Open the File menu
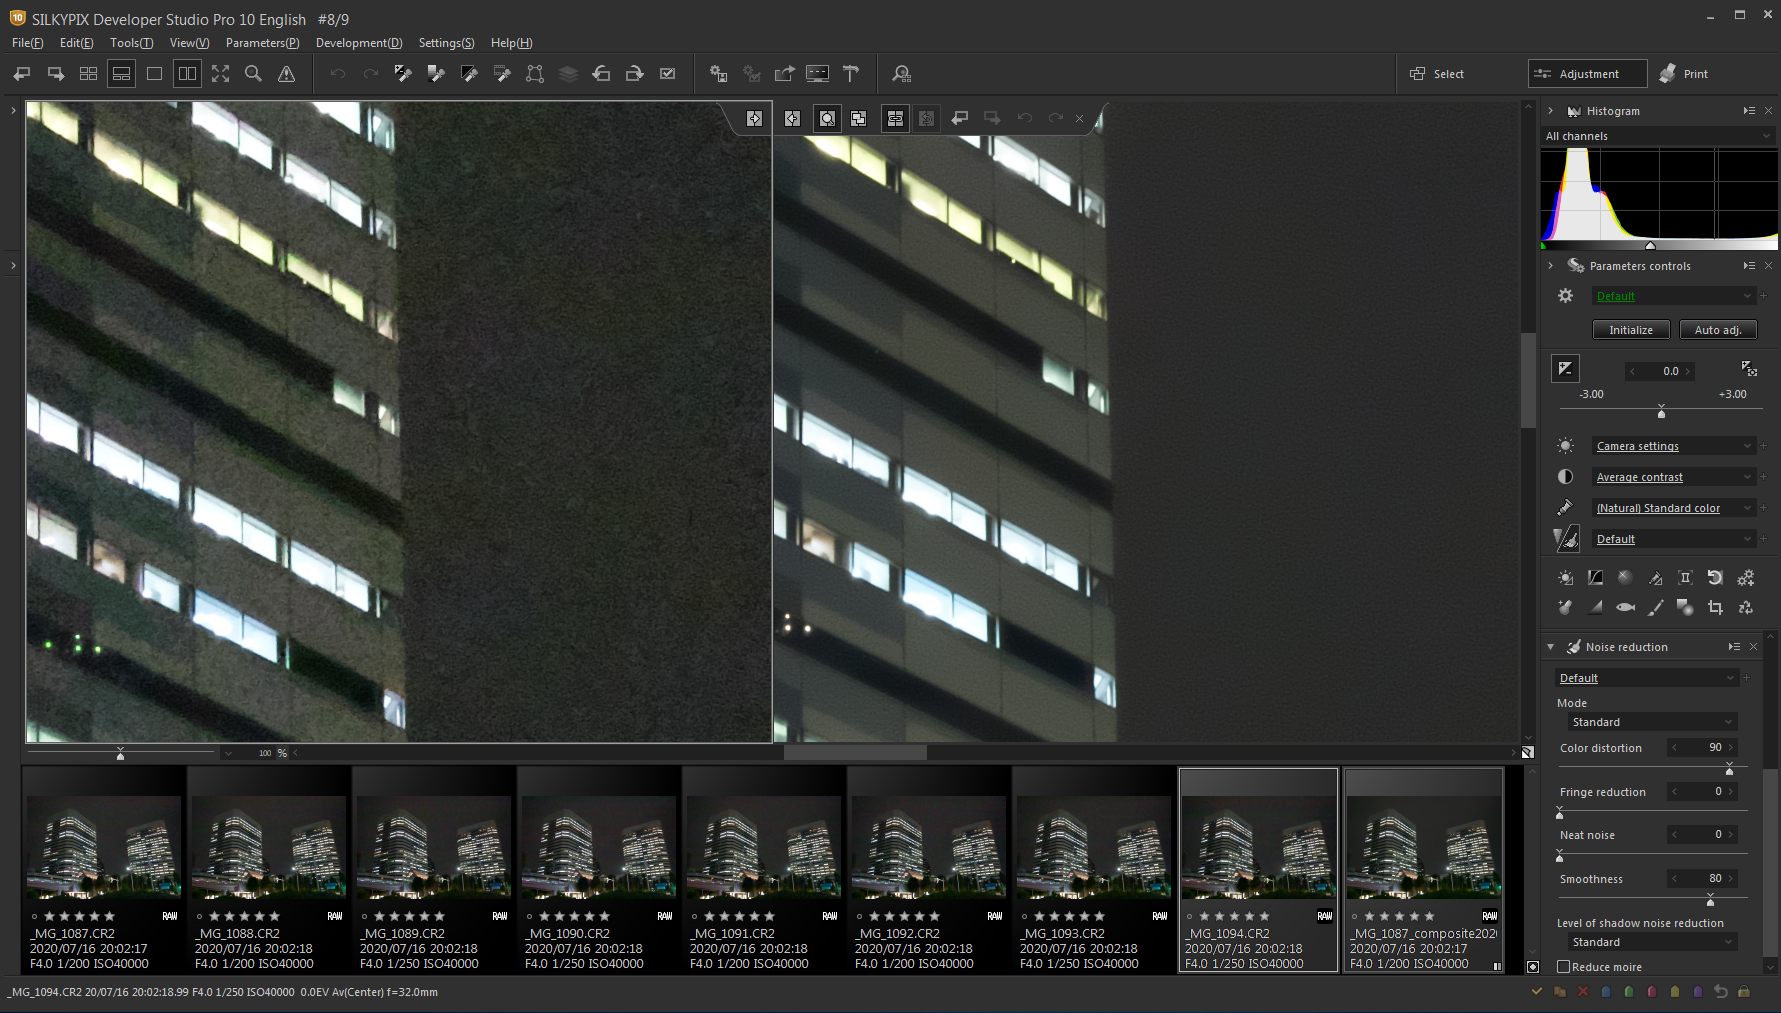This screenshot has height=1013, width=1781. coord(27,43)
